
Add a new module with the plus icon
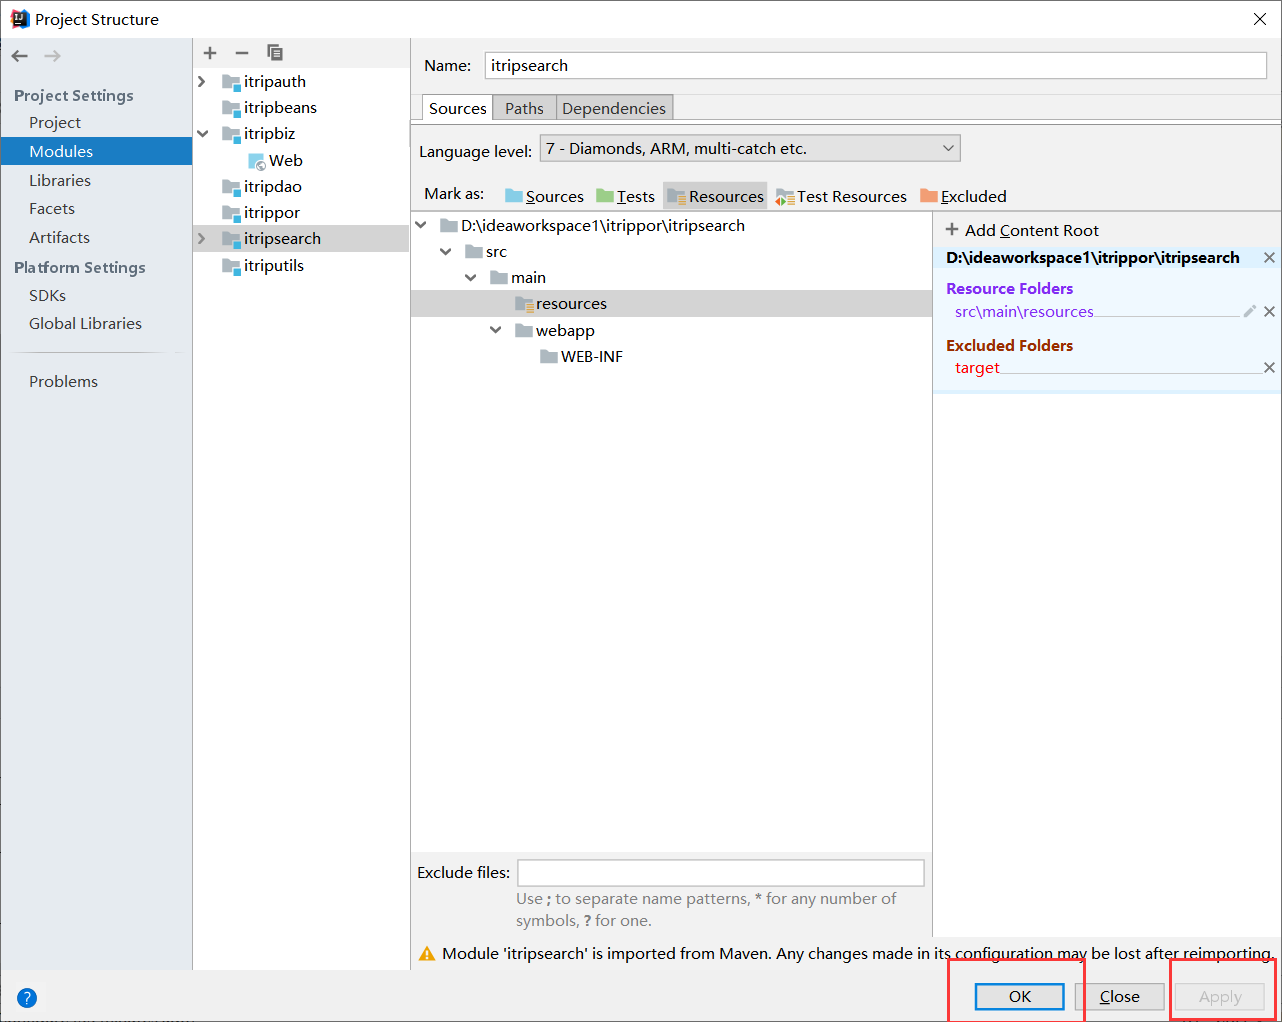(210, 53)
